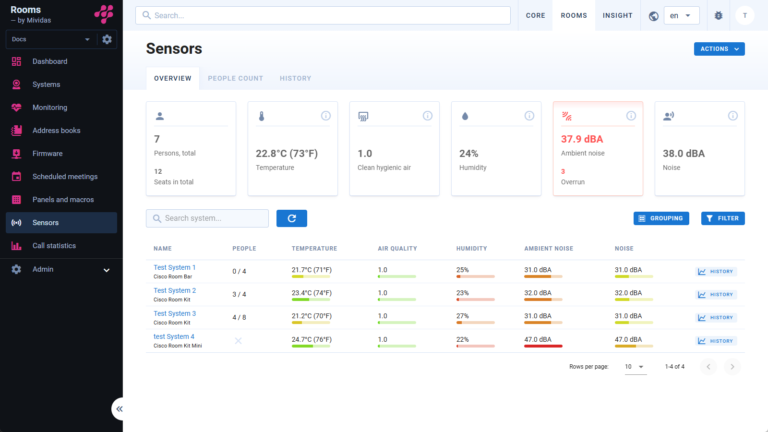Sort by Humidity column header
This screenshot has height=432, width=768.
pos(472,249)
